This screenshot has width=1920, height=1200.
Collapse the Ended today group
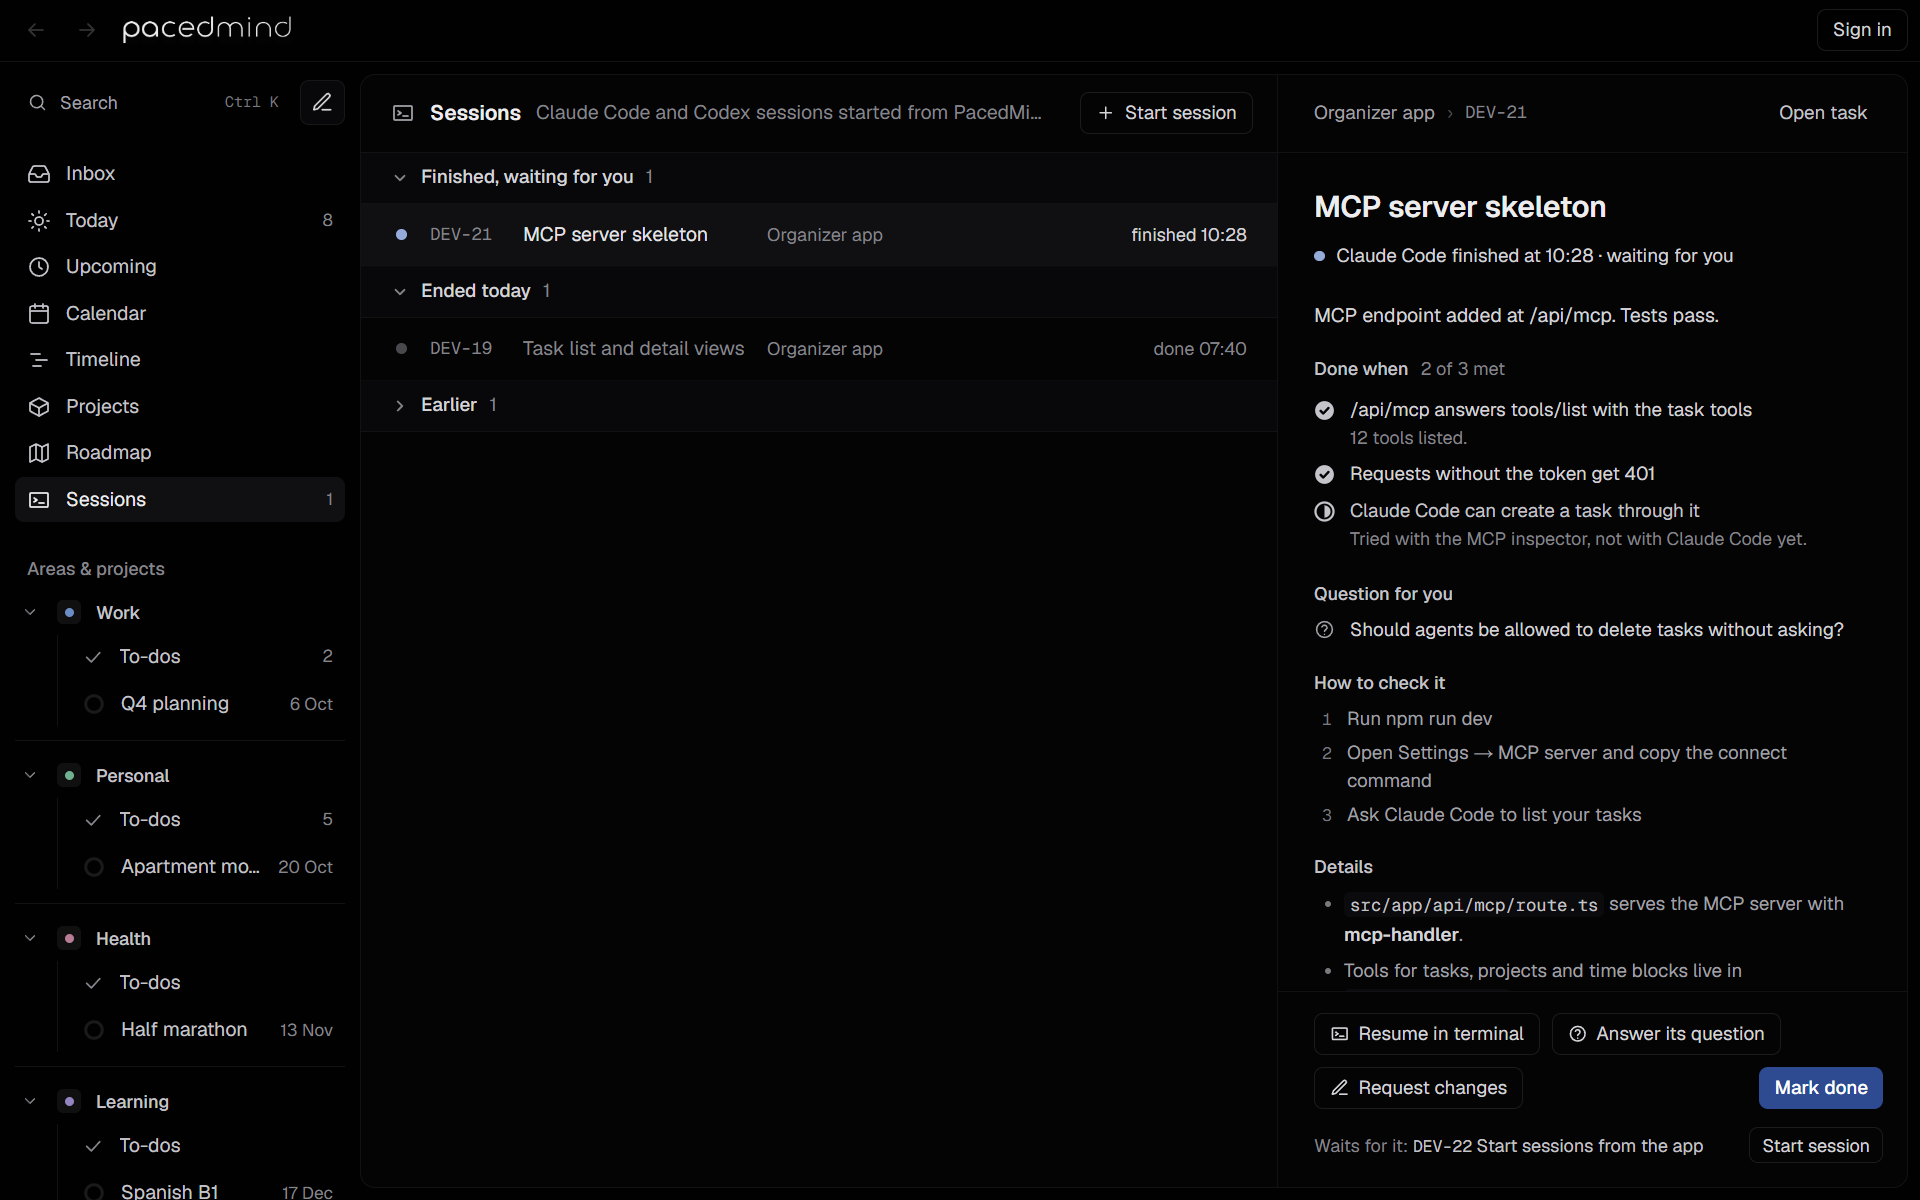pyautogui.click(x=400, y=291)
